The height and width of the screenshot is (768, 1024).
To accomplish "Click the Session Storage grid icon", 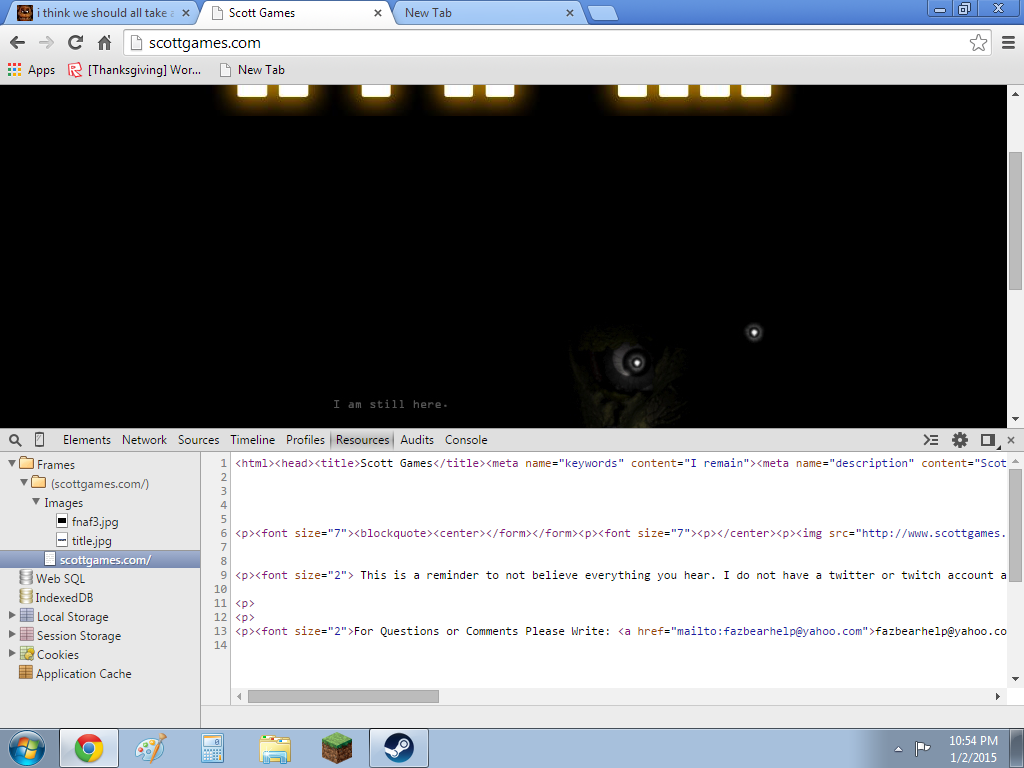I will coord(27,635).
